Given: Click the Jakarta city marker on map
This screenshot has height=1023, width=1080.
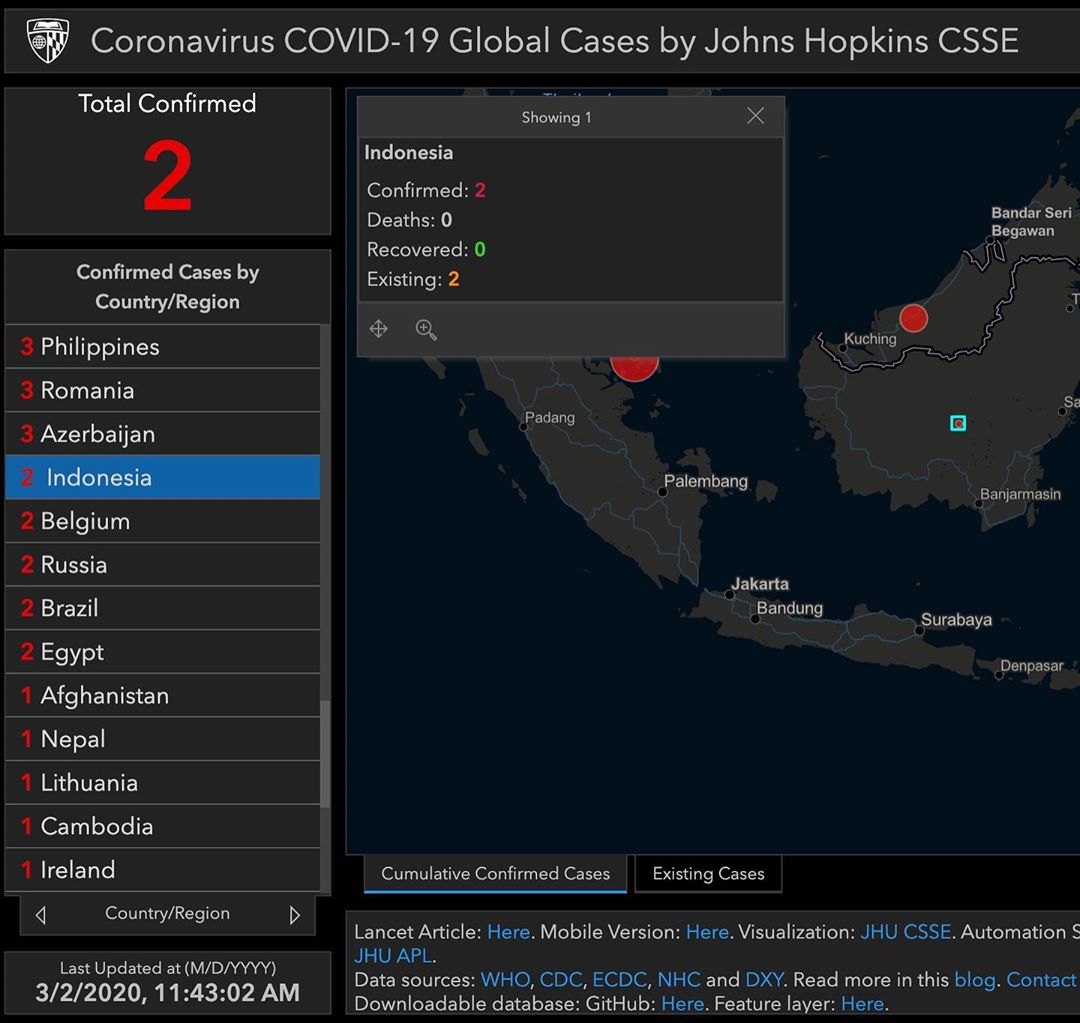Looking at the screenshot, I should click(730, 594).
